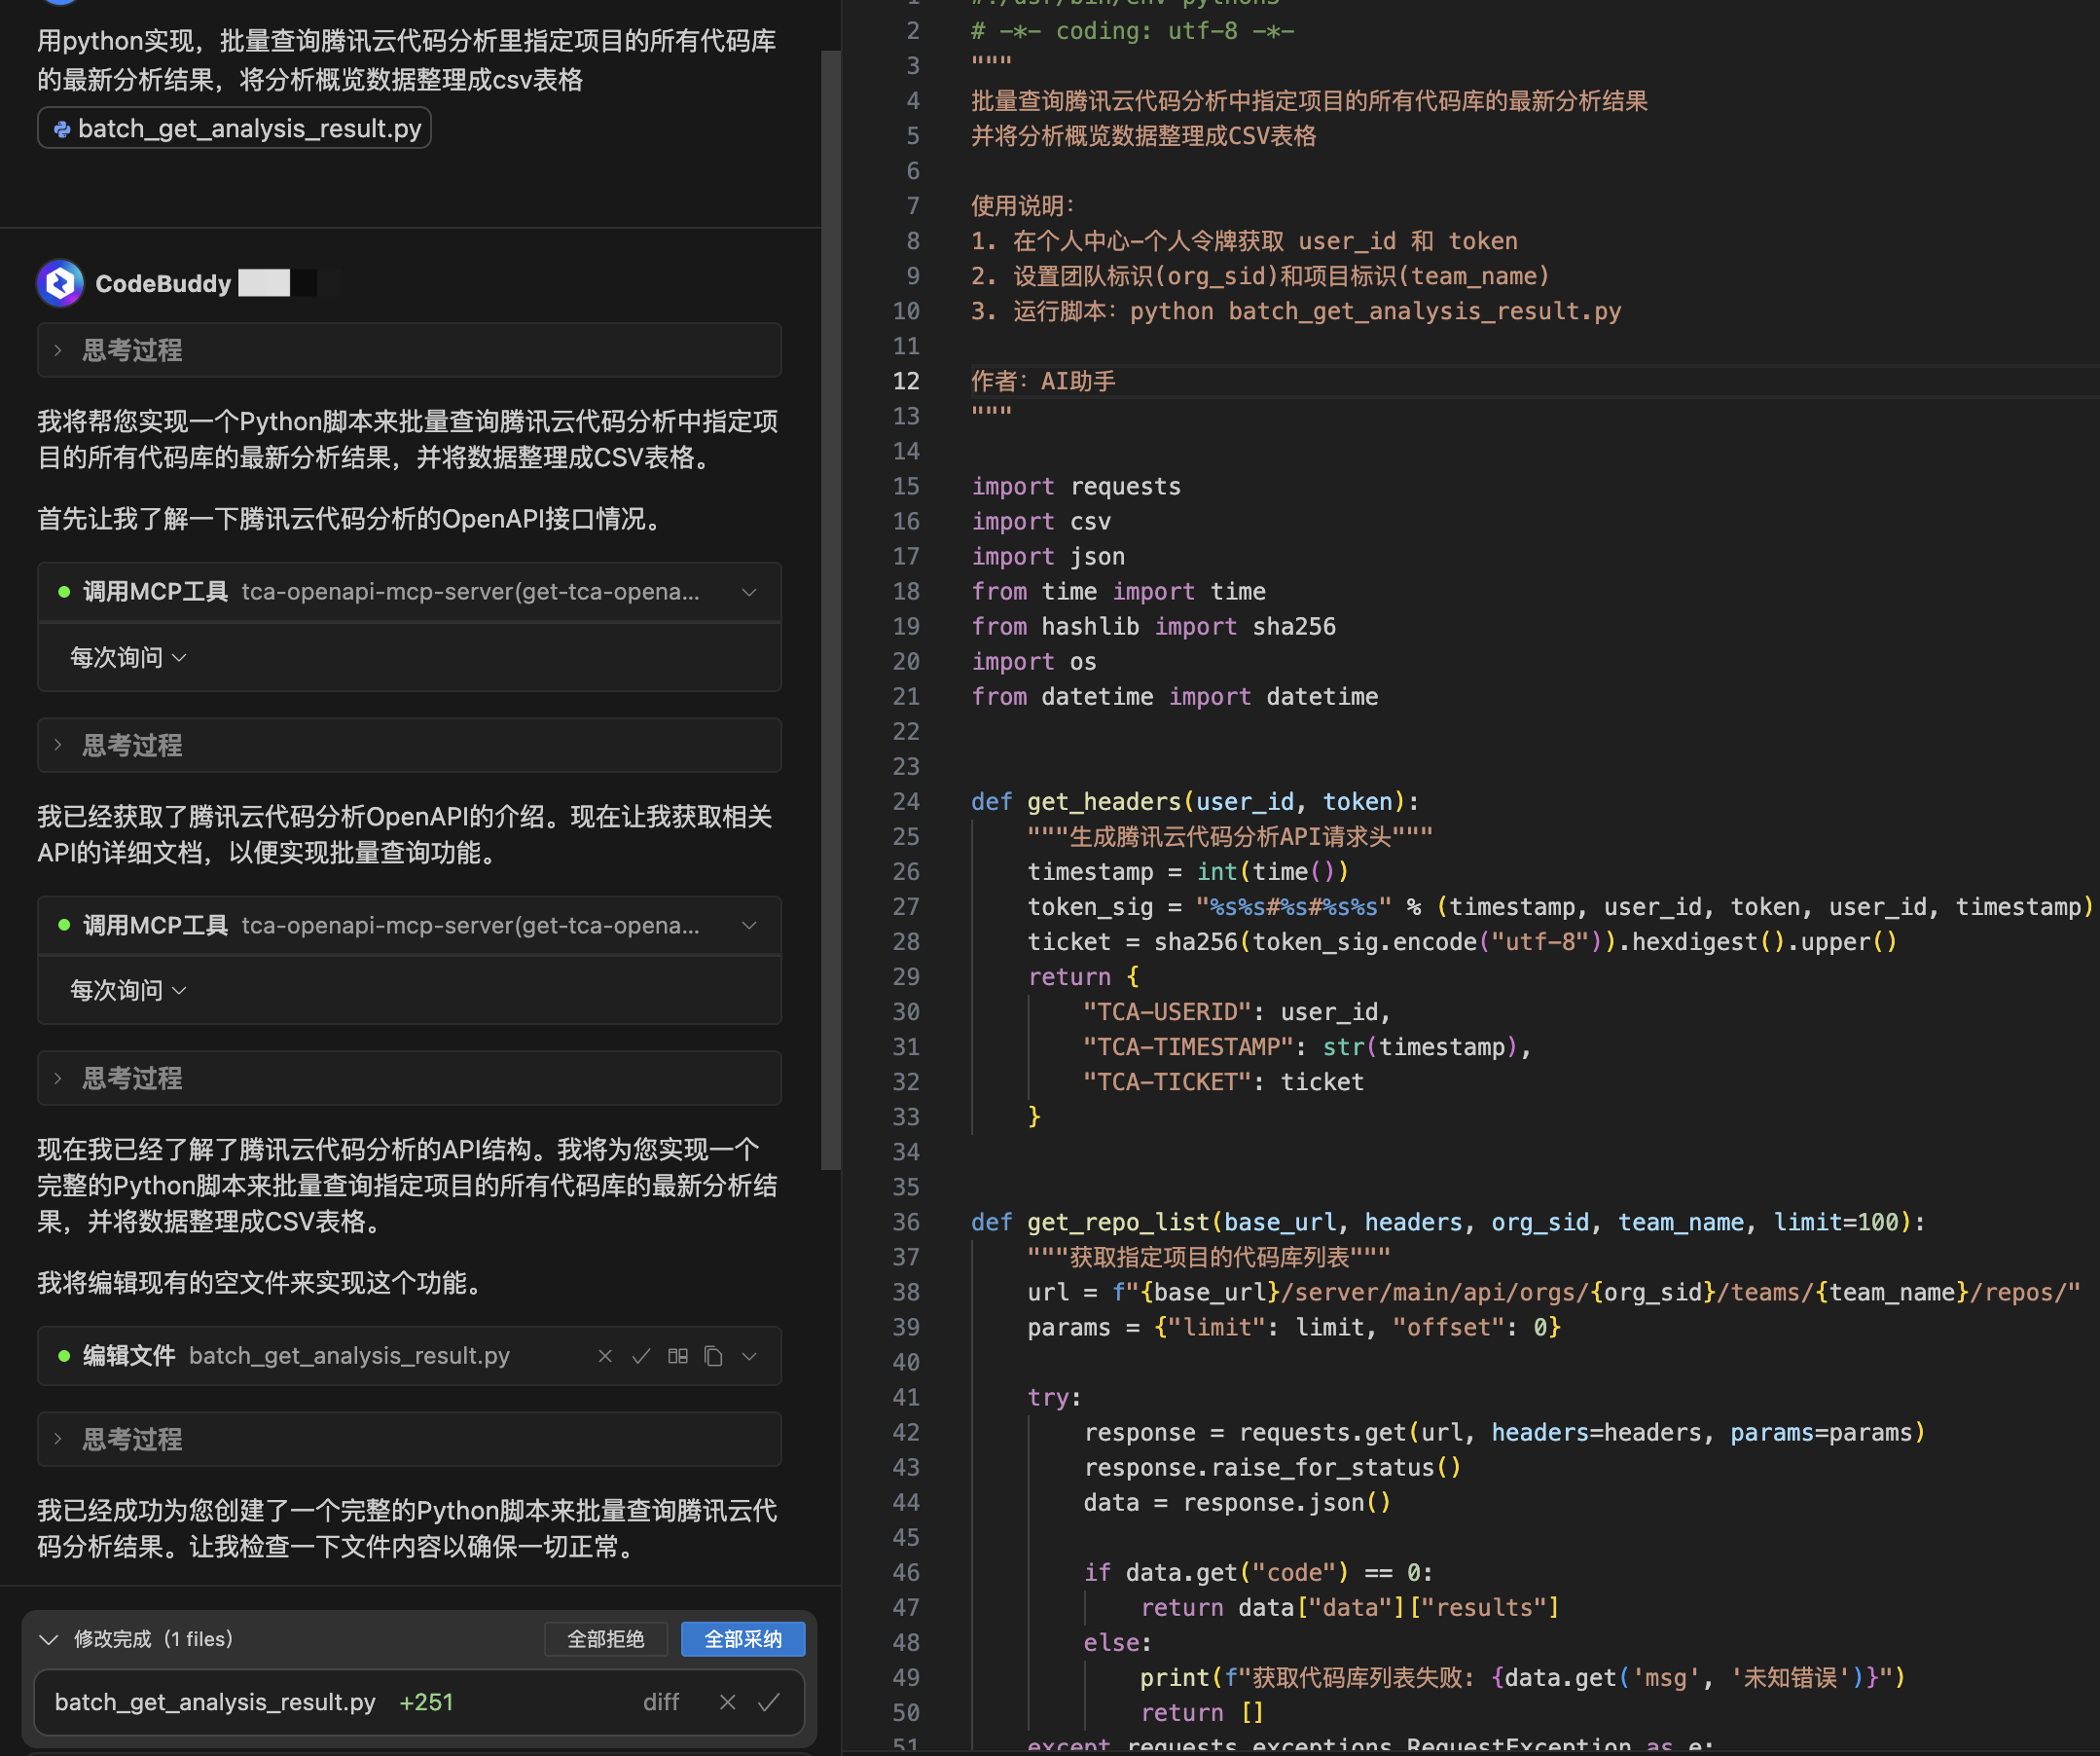Click the 全部采纳 button
Image resolution: width=2100 pixels, height=1756 pixels.
[743, 1639]
